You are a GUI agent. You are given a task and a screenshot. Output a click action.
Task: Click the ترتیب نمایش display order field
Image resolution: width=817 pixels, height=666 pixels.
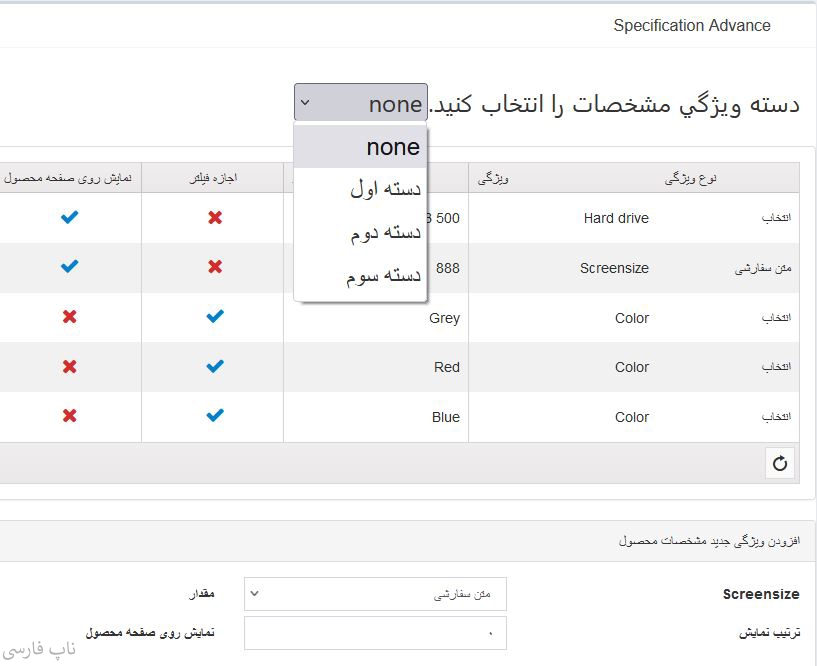(x=375, y=633)
